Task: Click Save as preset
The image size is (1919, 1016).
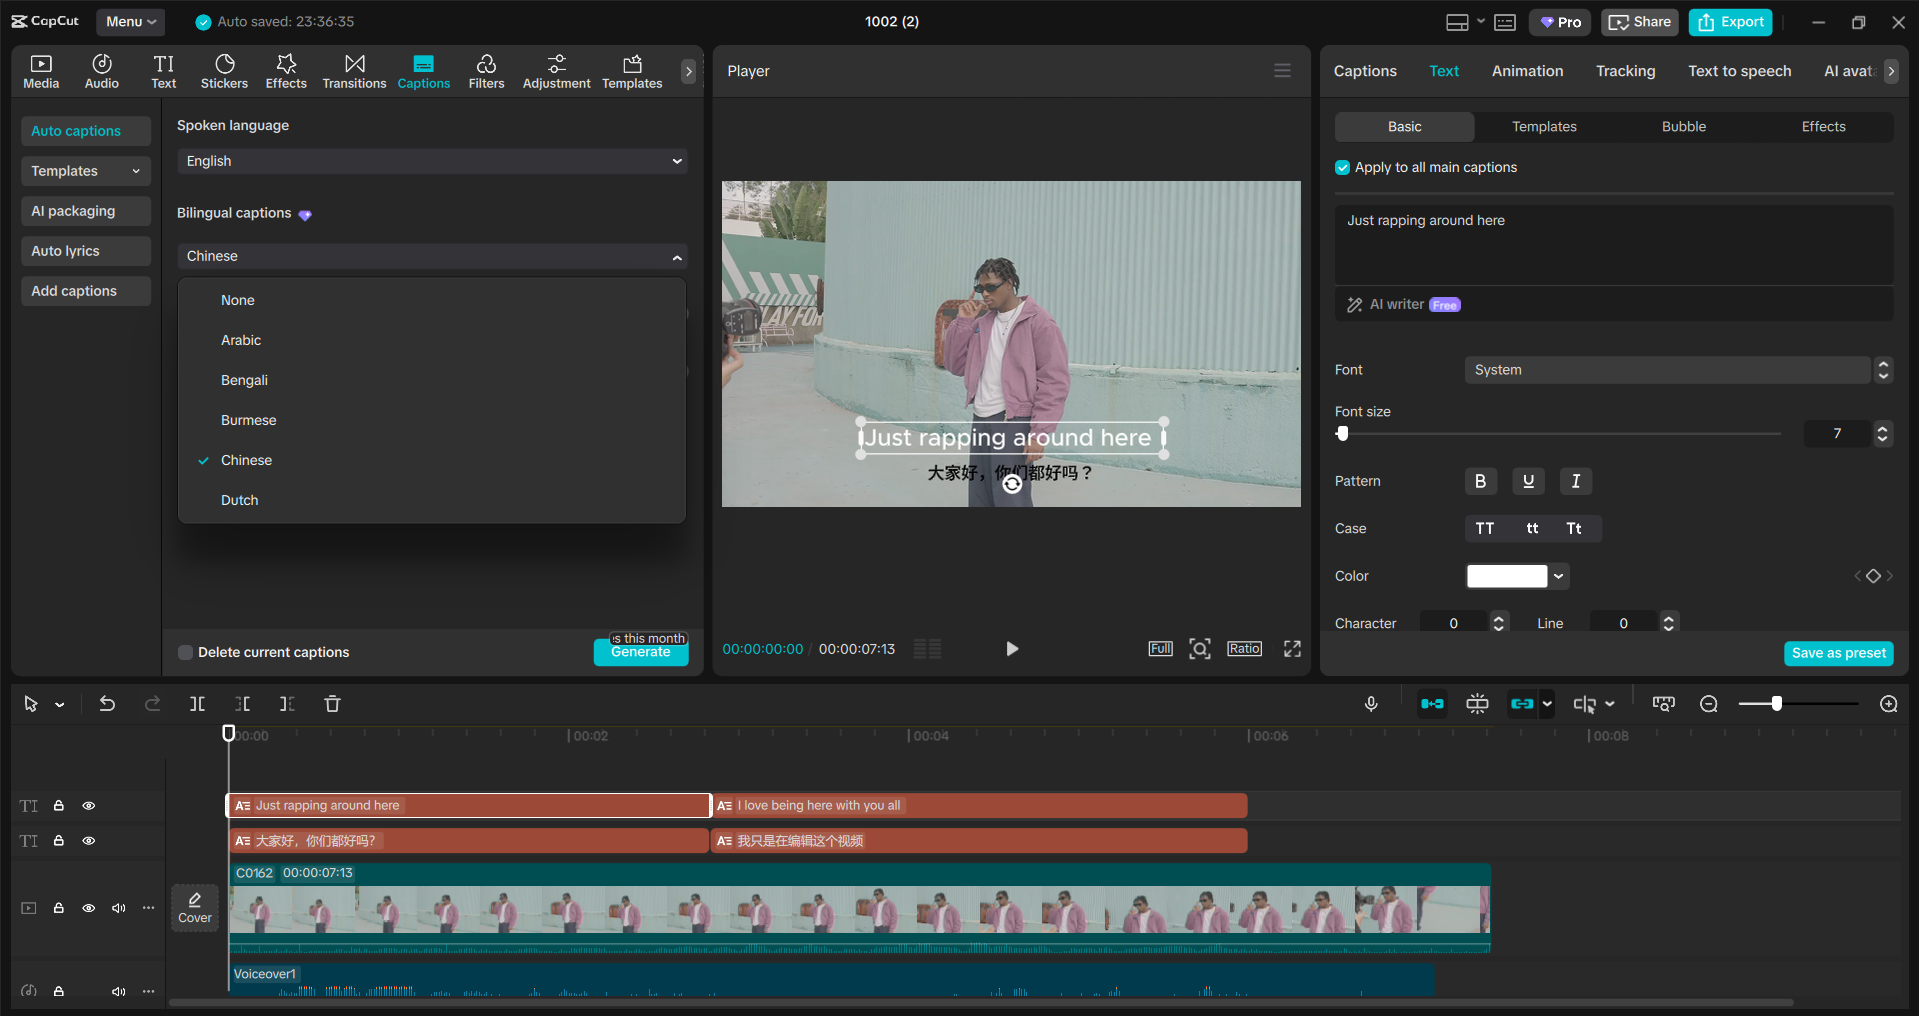Action: click(x=1837, y=652)
